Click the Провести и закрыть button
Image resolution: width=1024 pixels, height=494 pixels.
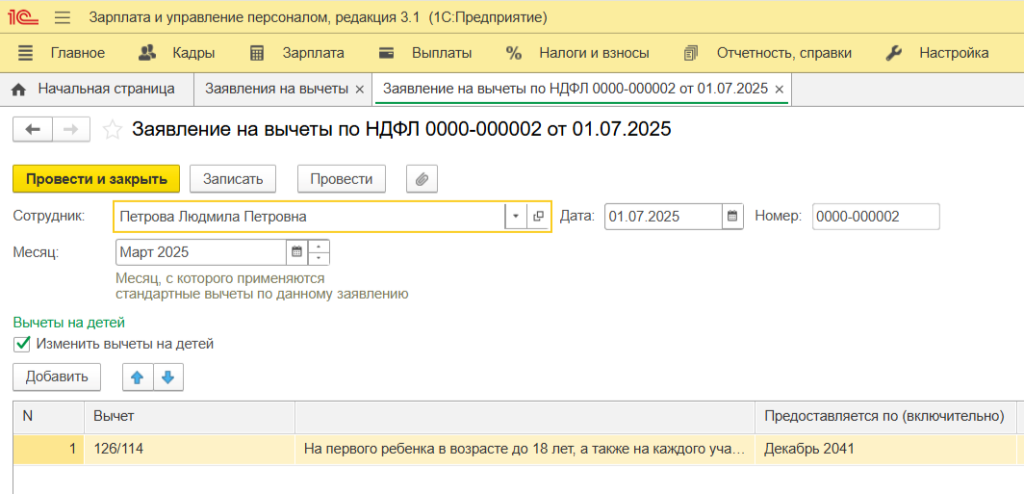[96, 179]
